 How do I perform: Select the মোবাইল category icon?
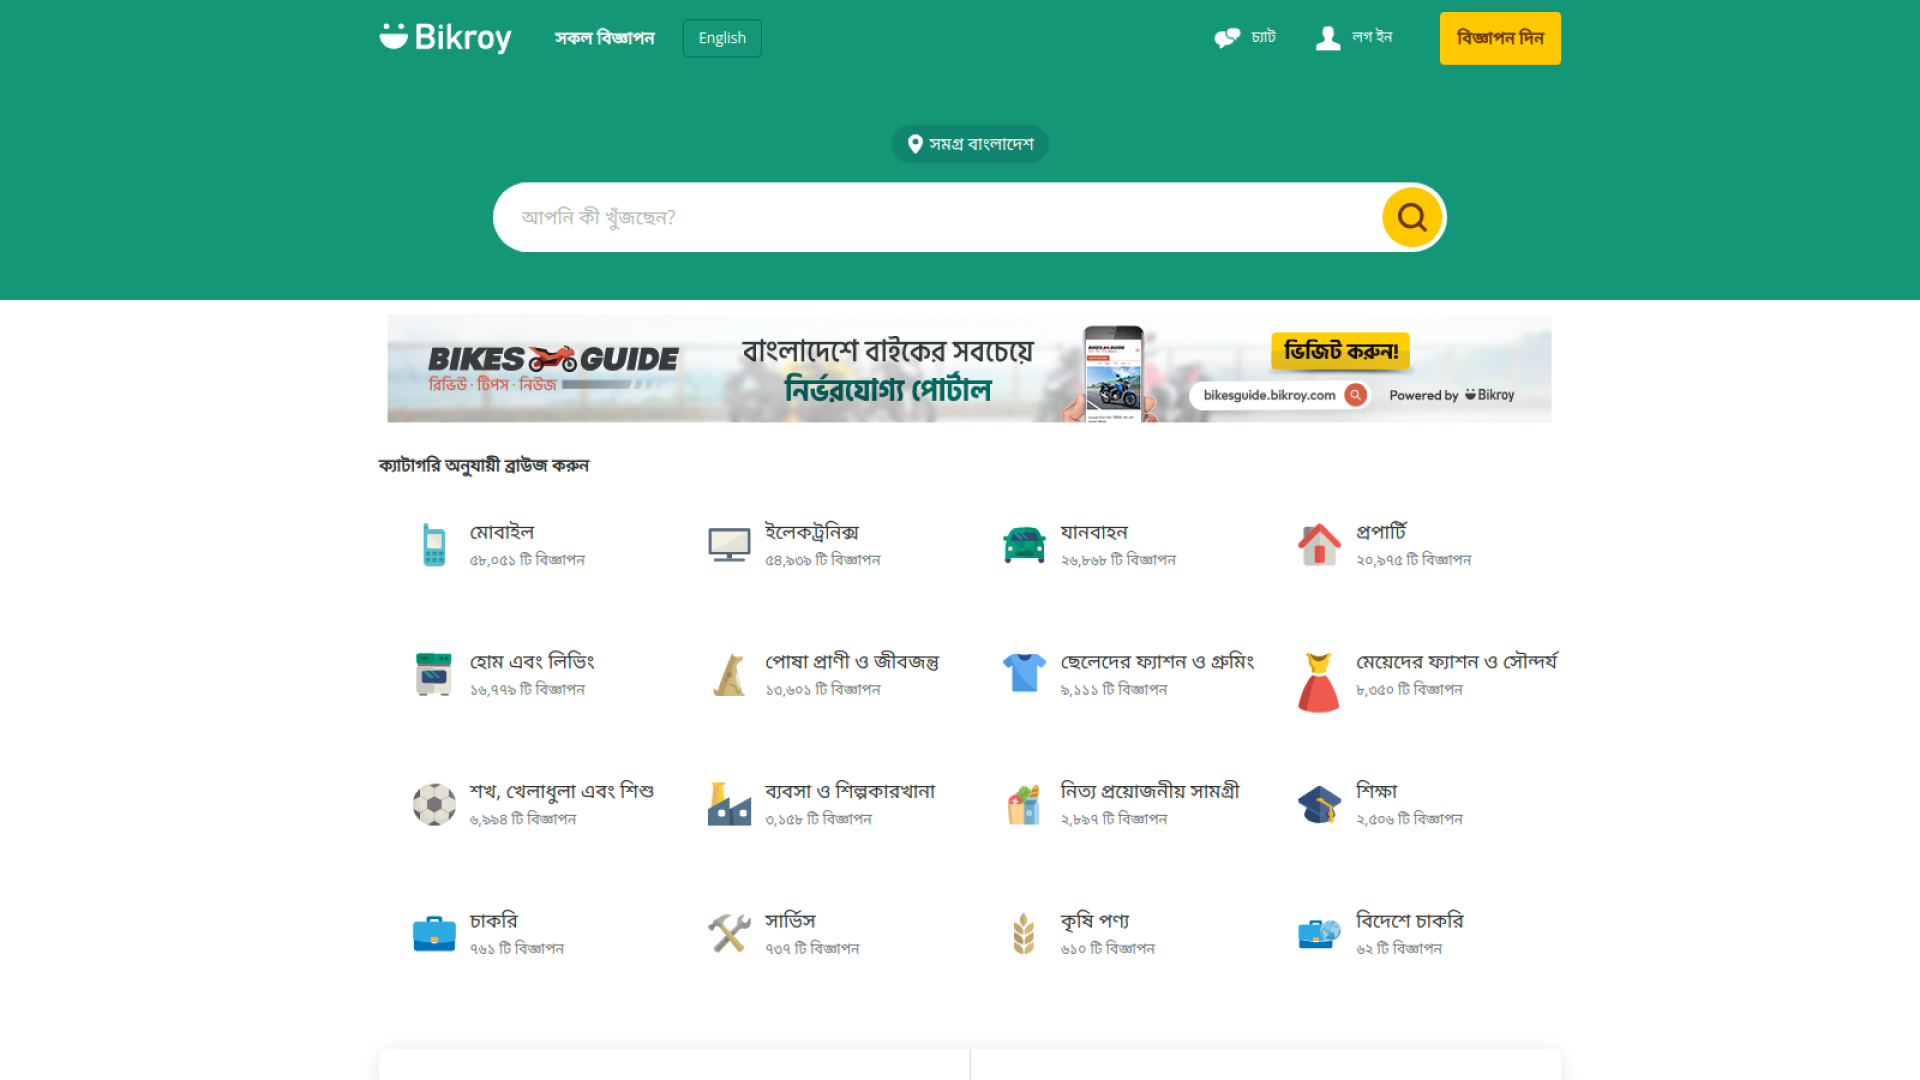click(x=434, y=545)
